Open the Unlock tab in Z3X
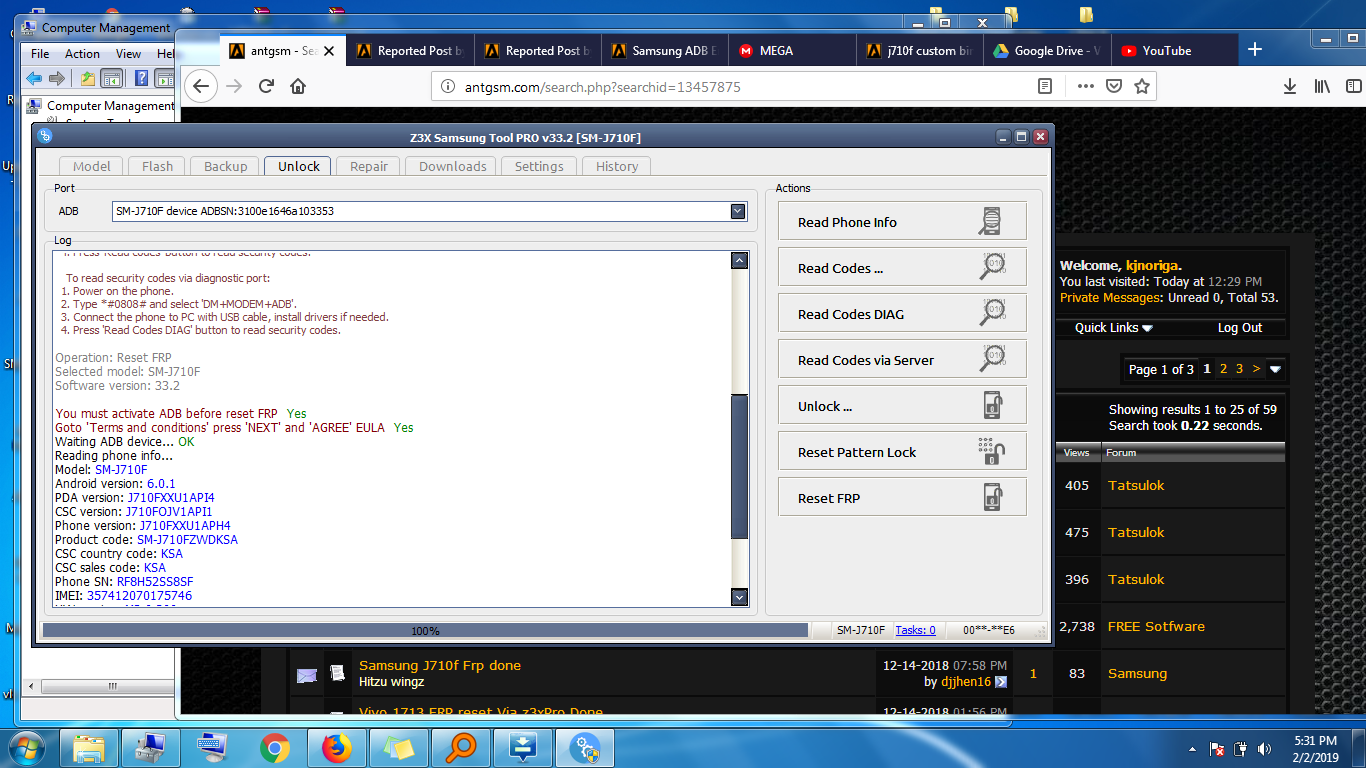This screenshot has height=768, width=1366. pos(299,166)
